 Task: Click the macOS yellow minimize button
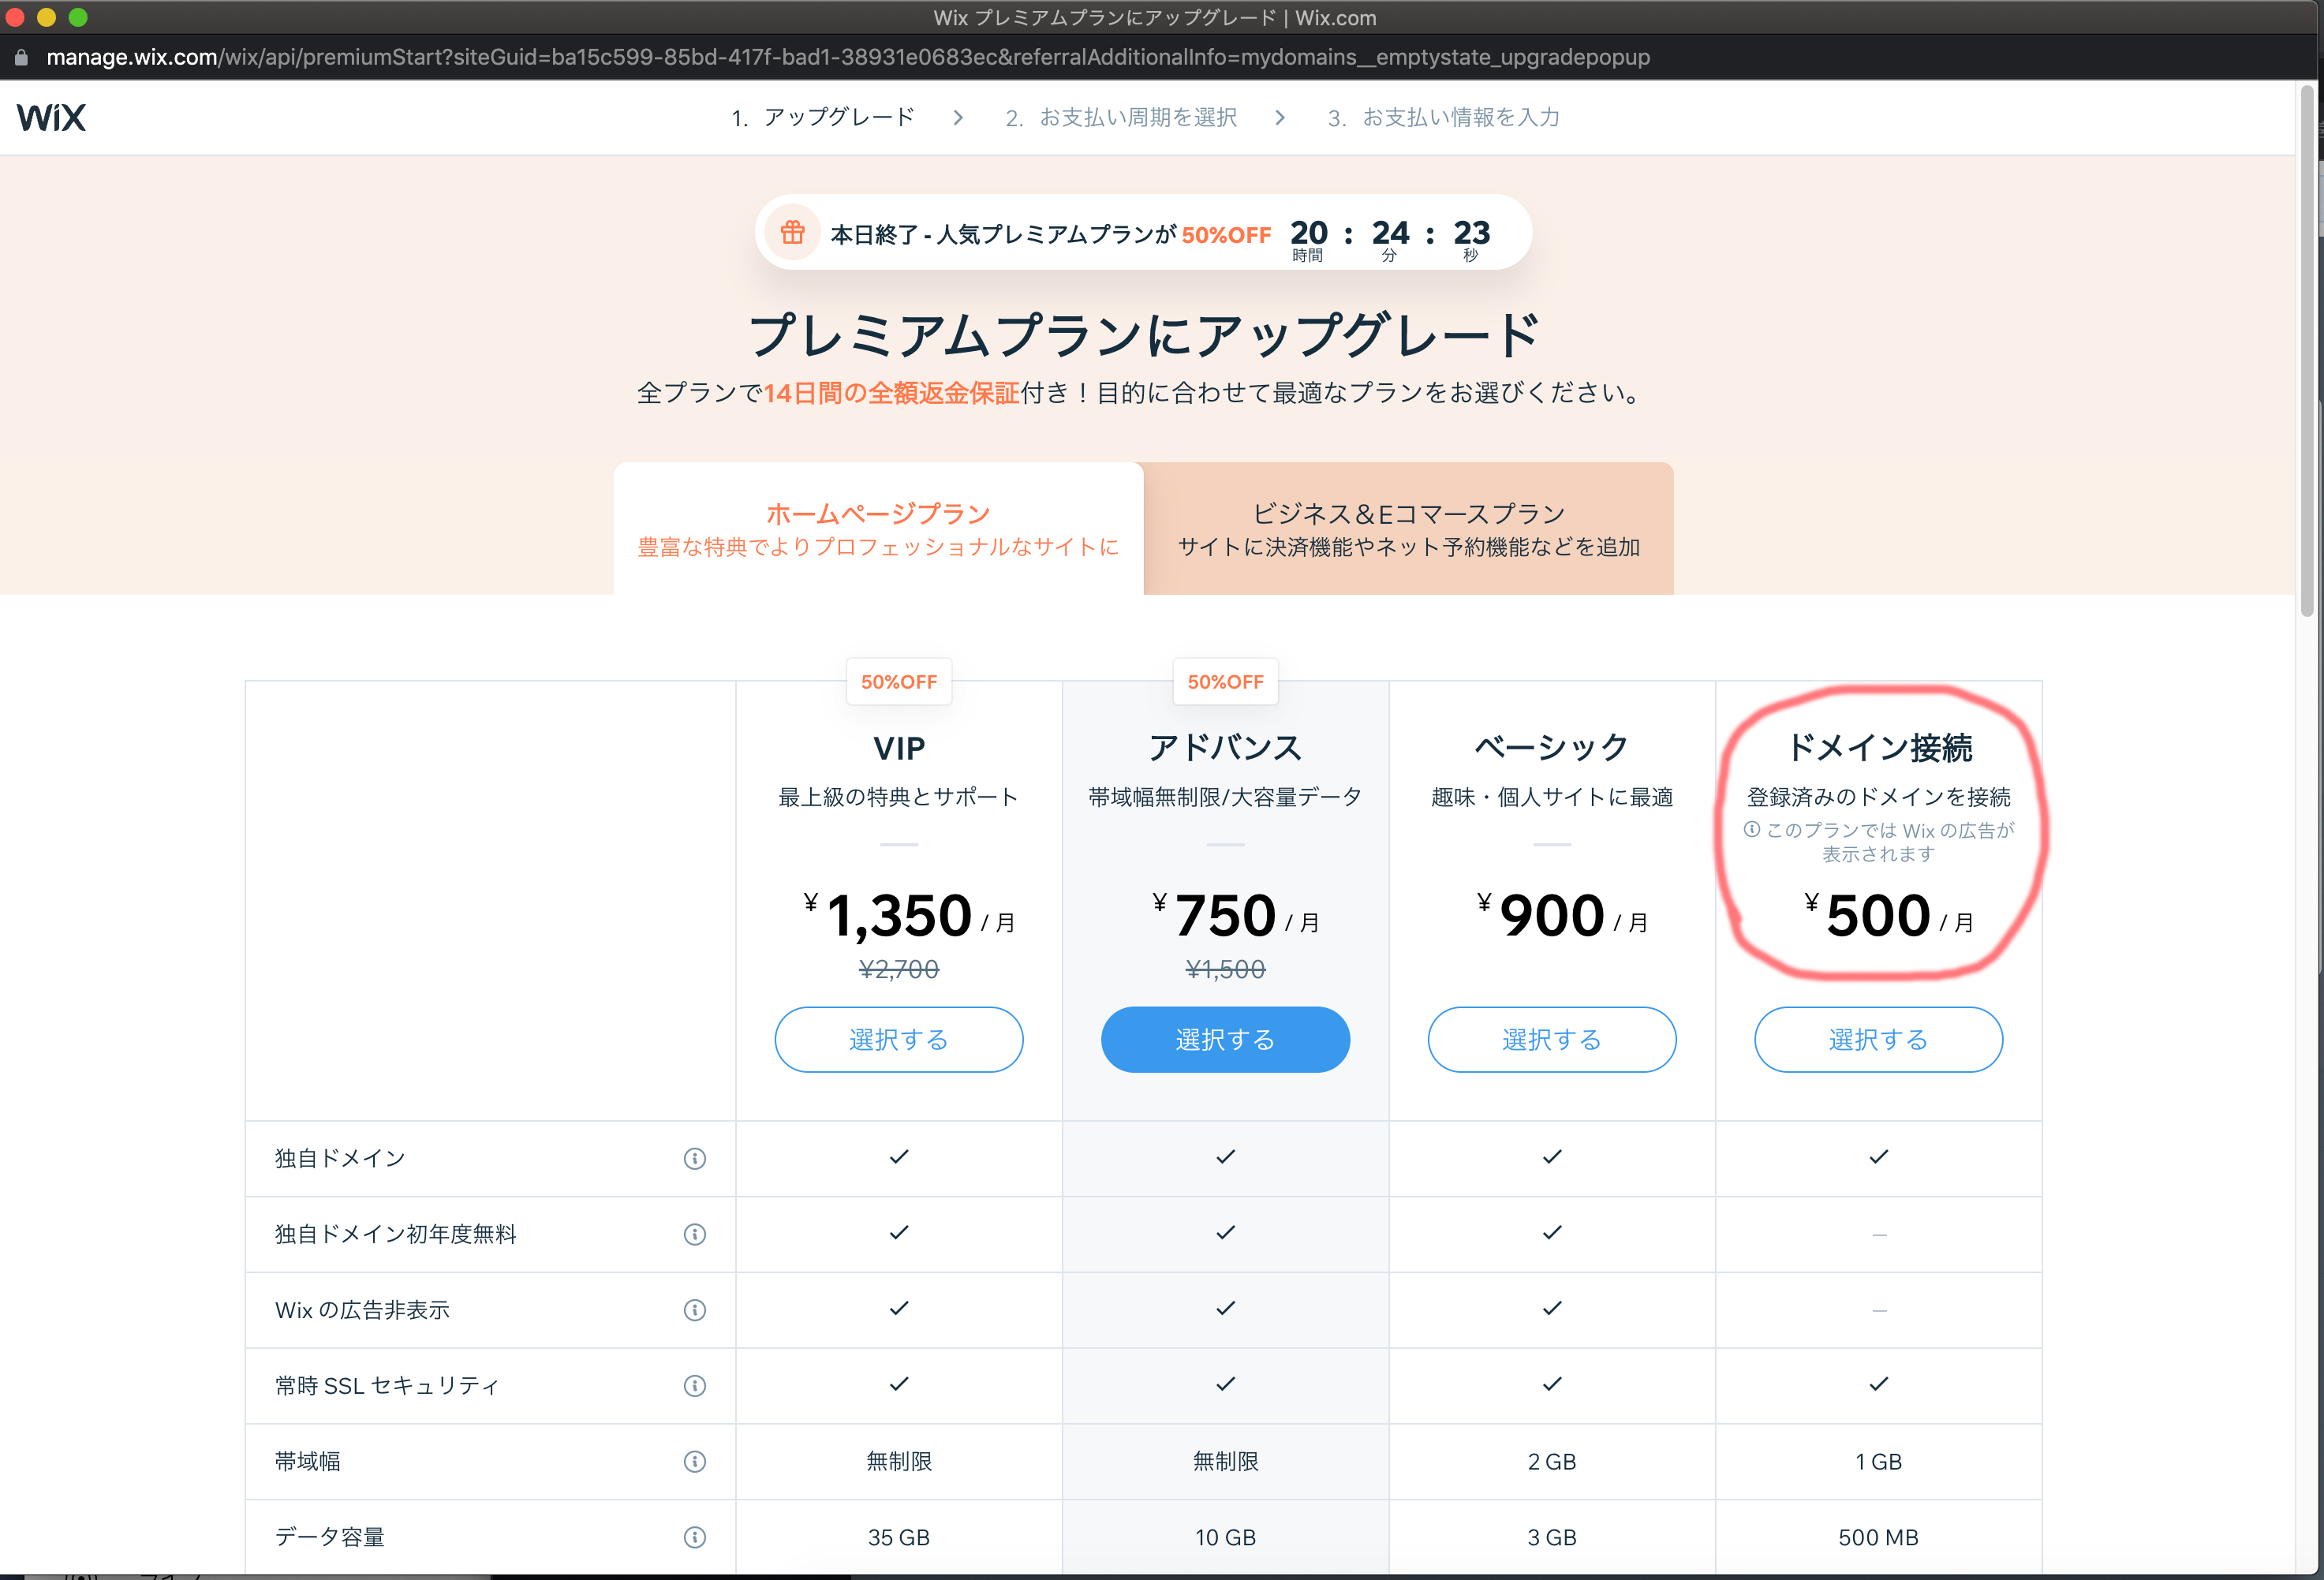46,17
